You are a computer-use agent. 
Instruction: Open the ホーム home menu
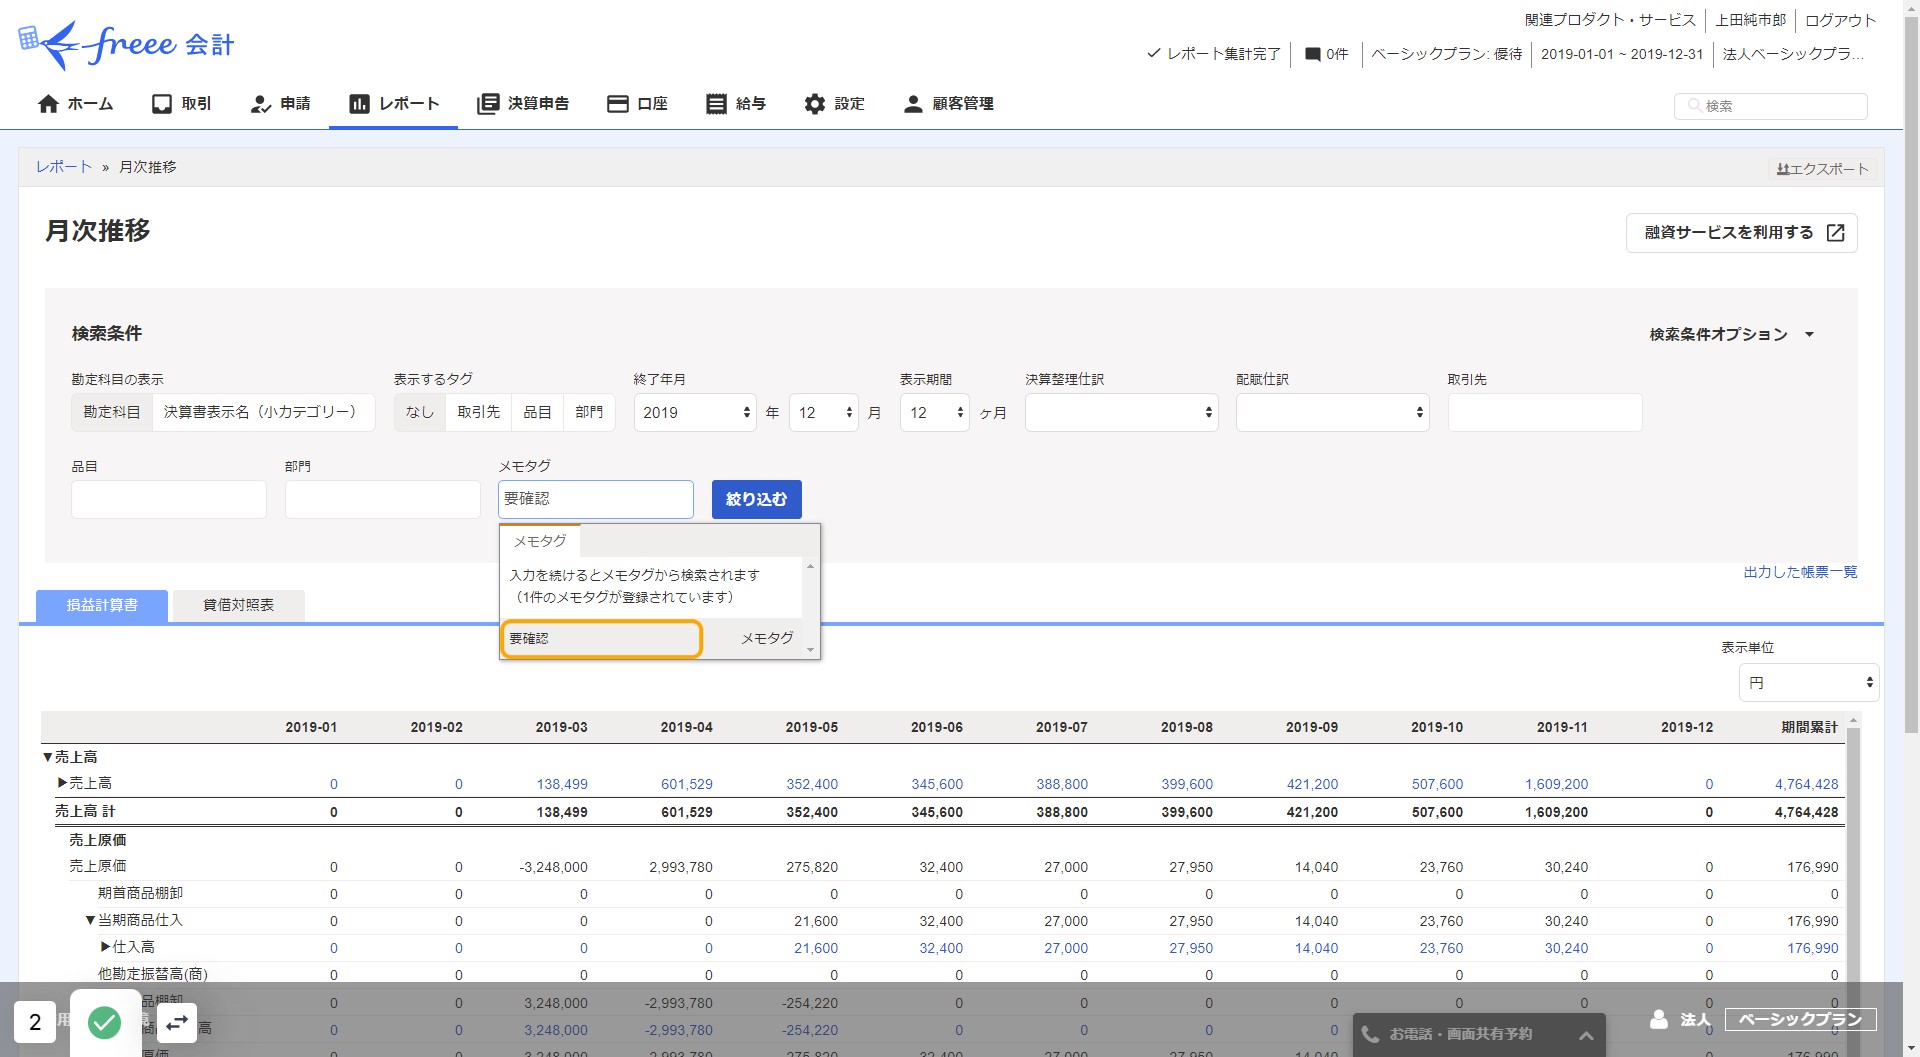tap(75, 104)
